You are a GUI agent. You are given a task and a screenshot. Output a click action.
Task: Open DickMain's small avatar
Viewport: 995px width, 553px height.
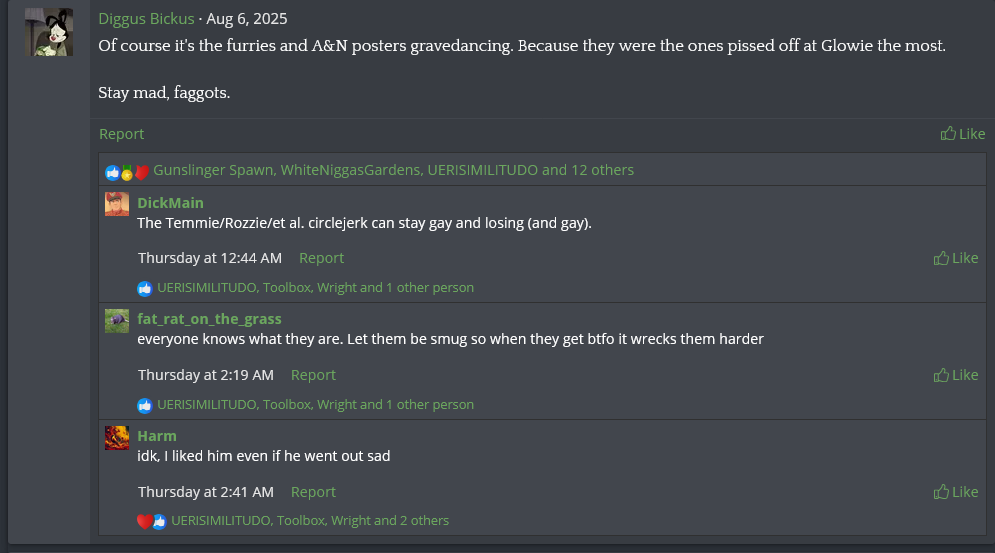point(117,204)
